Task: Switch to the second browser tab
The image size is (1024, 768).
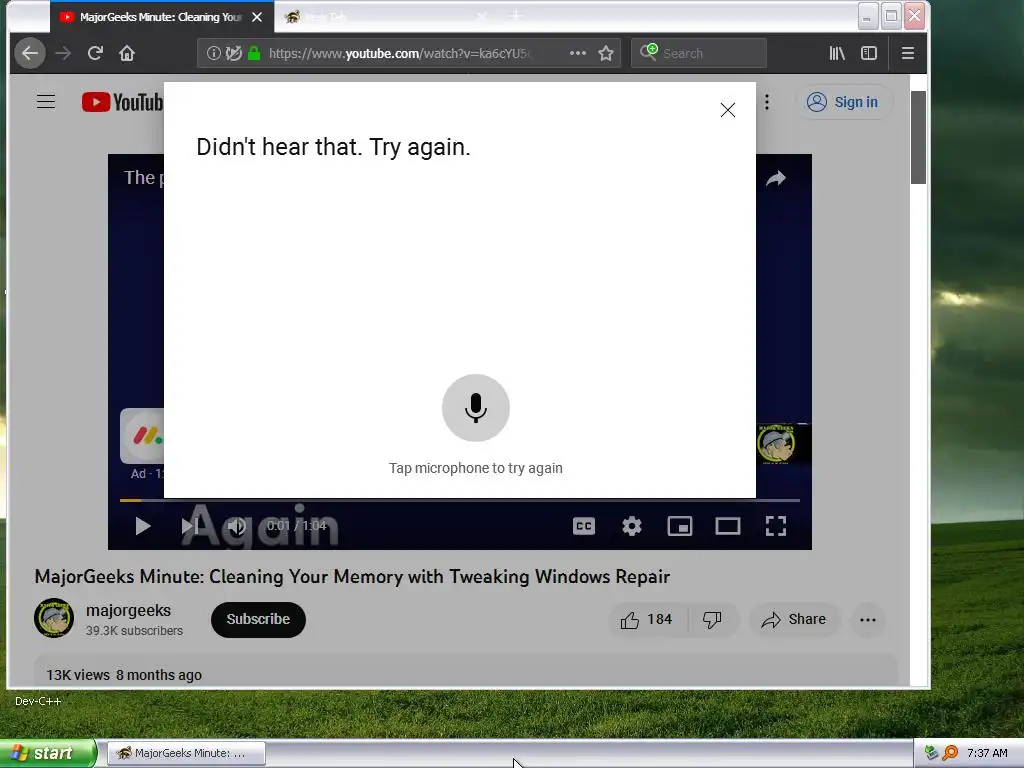Action: point(385,17)
